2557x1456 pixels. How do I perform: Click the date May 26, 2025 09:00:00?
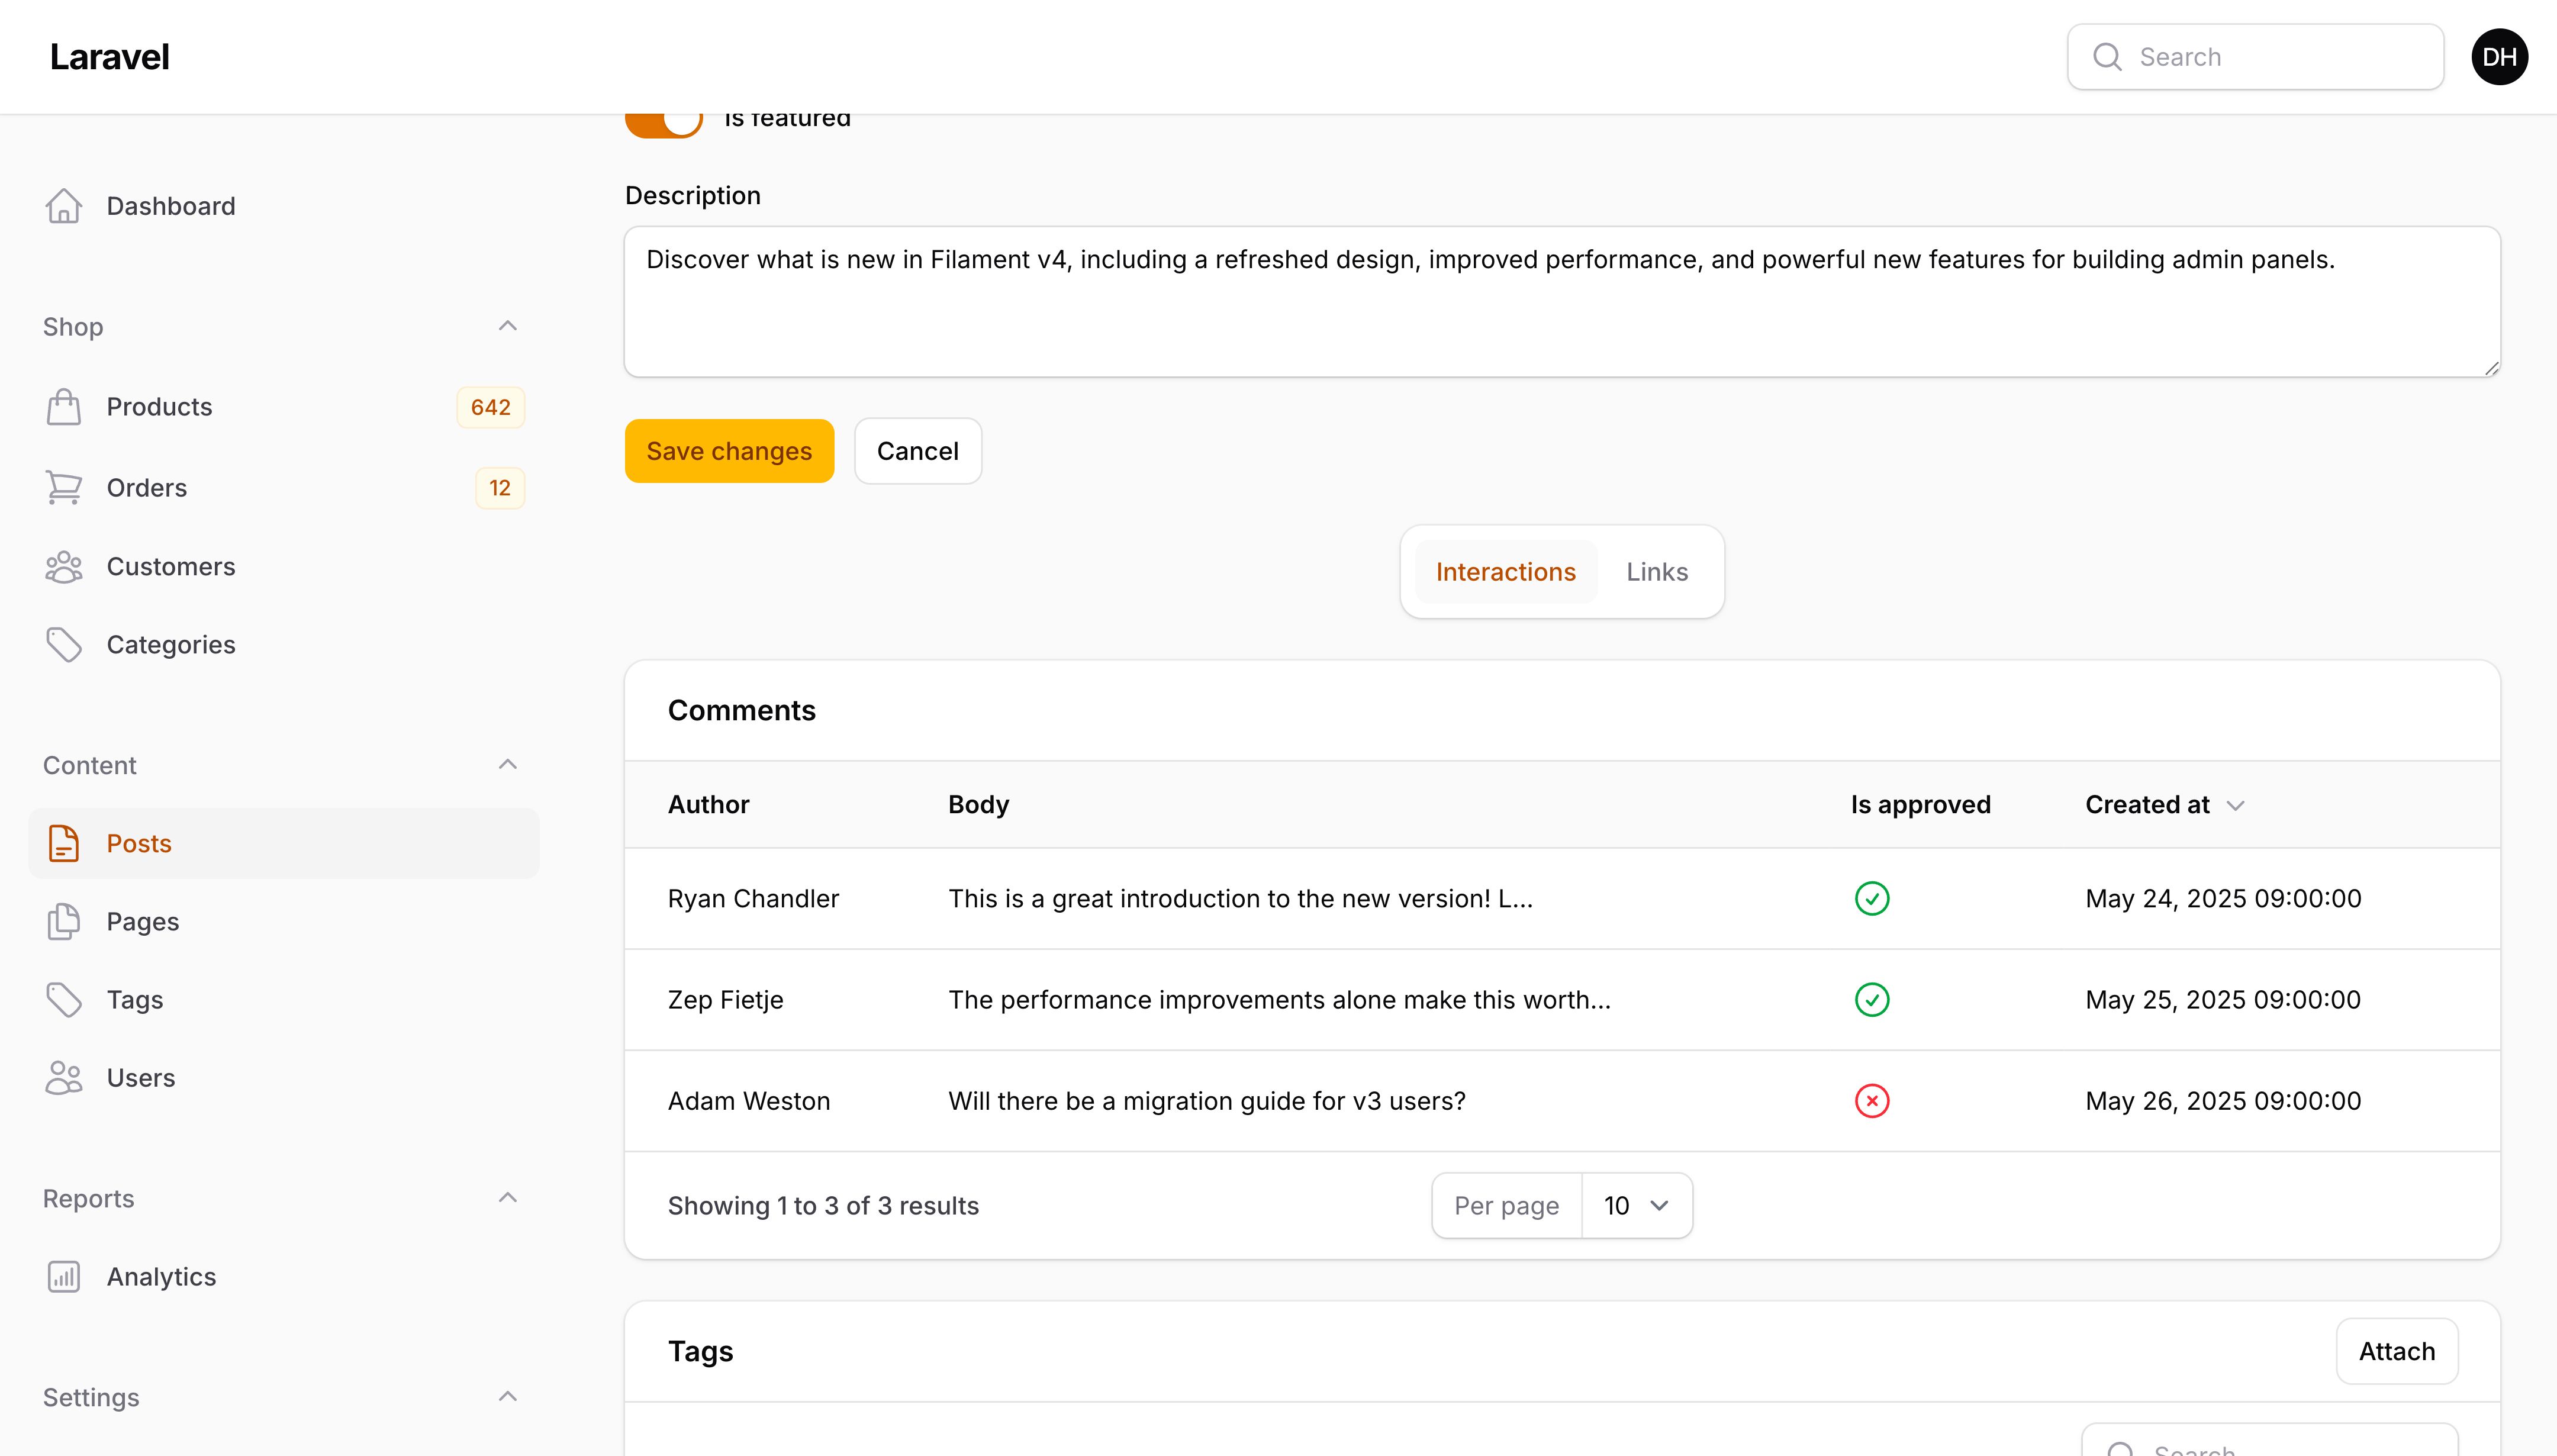point(2223,1100)
